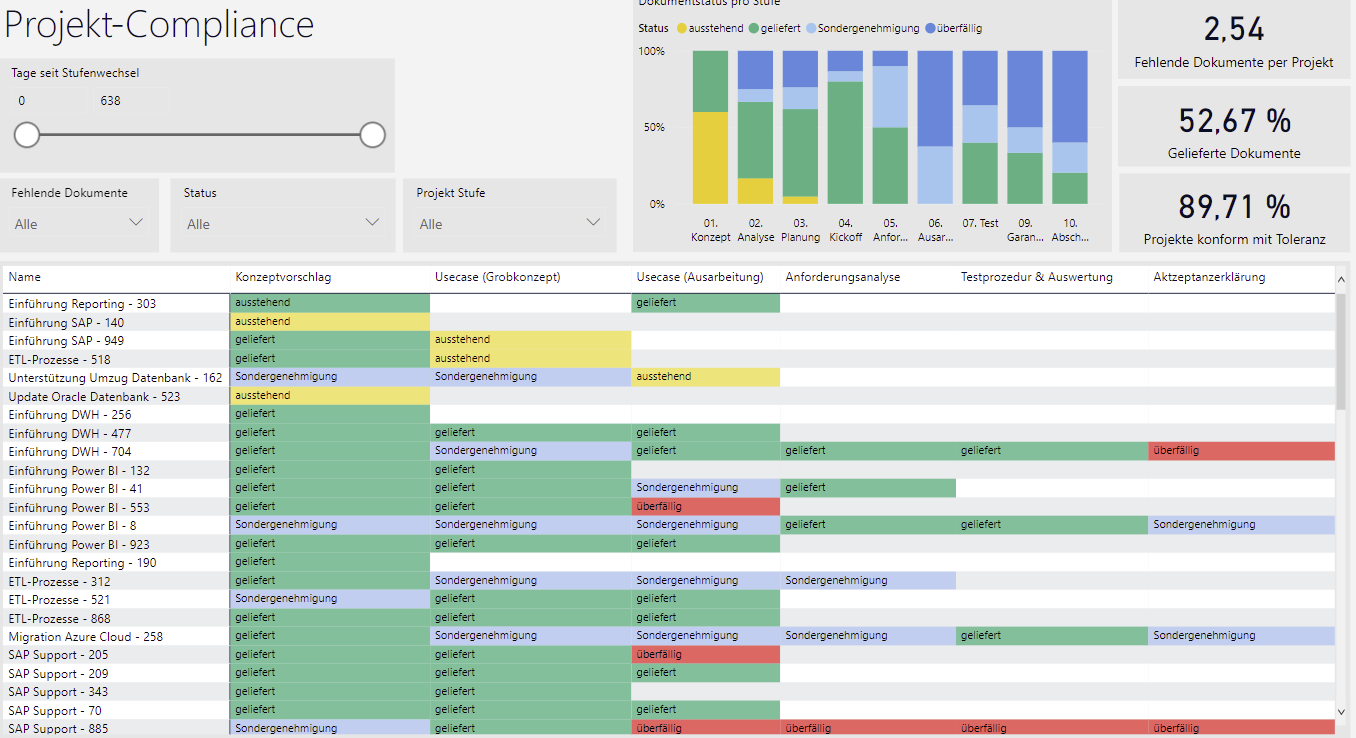This screenshot has height=738, width=1356.
Task: Sort table by Name column header
Action: pyautogui.click(x=25, y=277)
